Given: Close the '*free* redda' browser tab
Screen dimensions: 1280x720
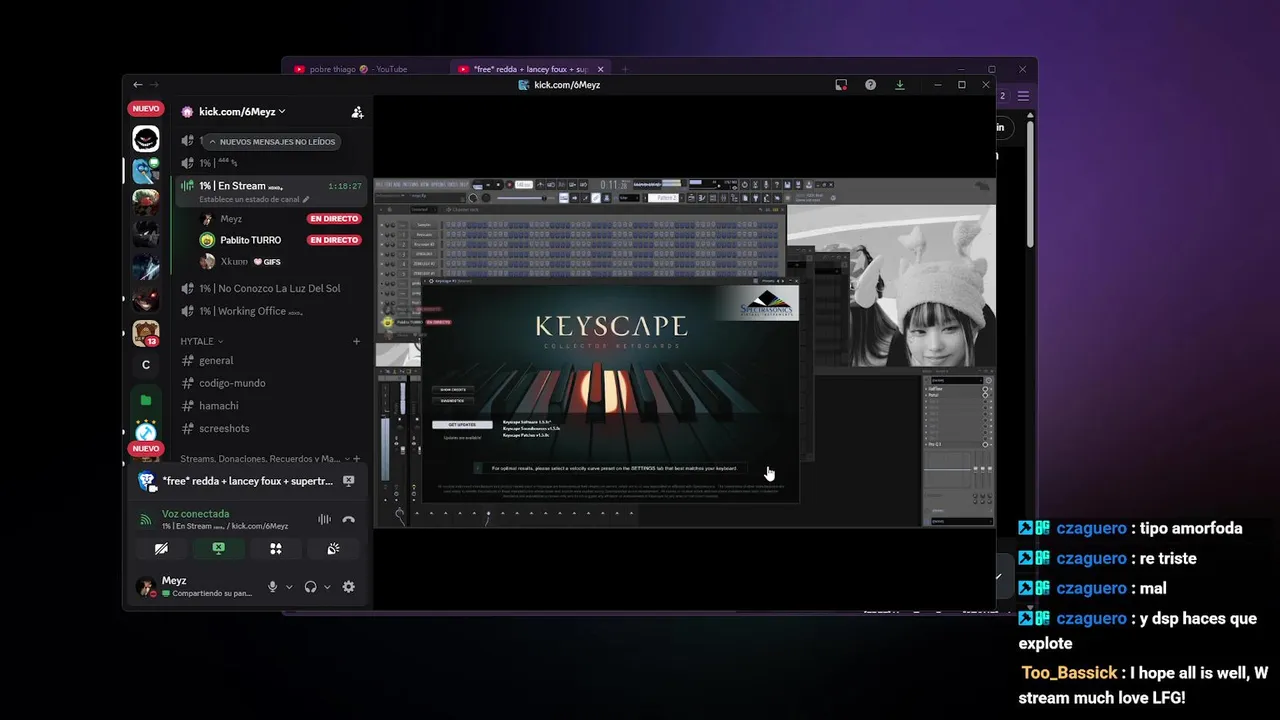Looking at the screenshot, I should (601, 69).
